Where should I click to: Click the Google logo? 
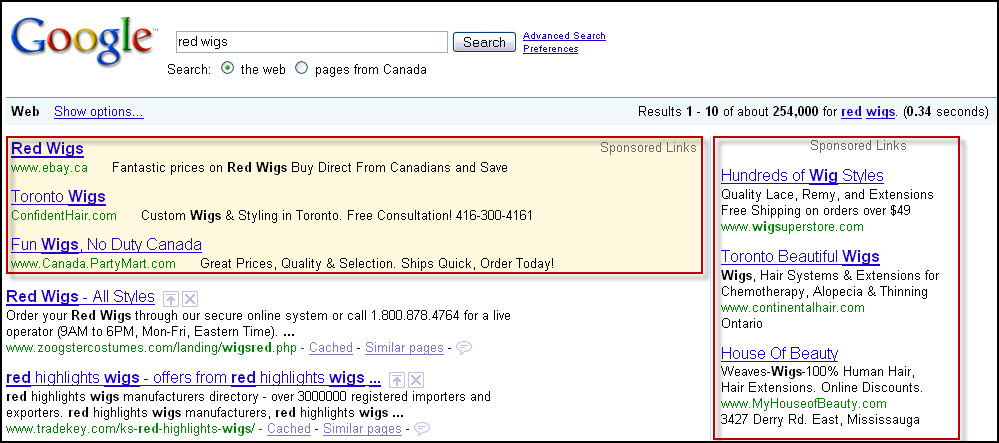click(x=83, y=41)
